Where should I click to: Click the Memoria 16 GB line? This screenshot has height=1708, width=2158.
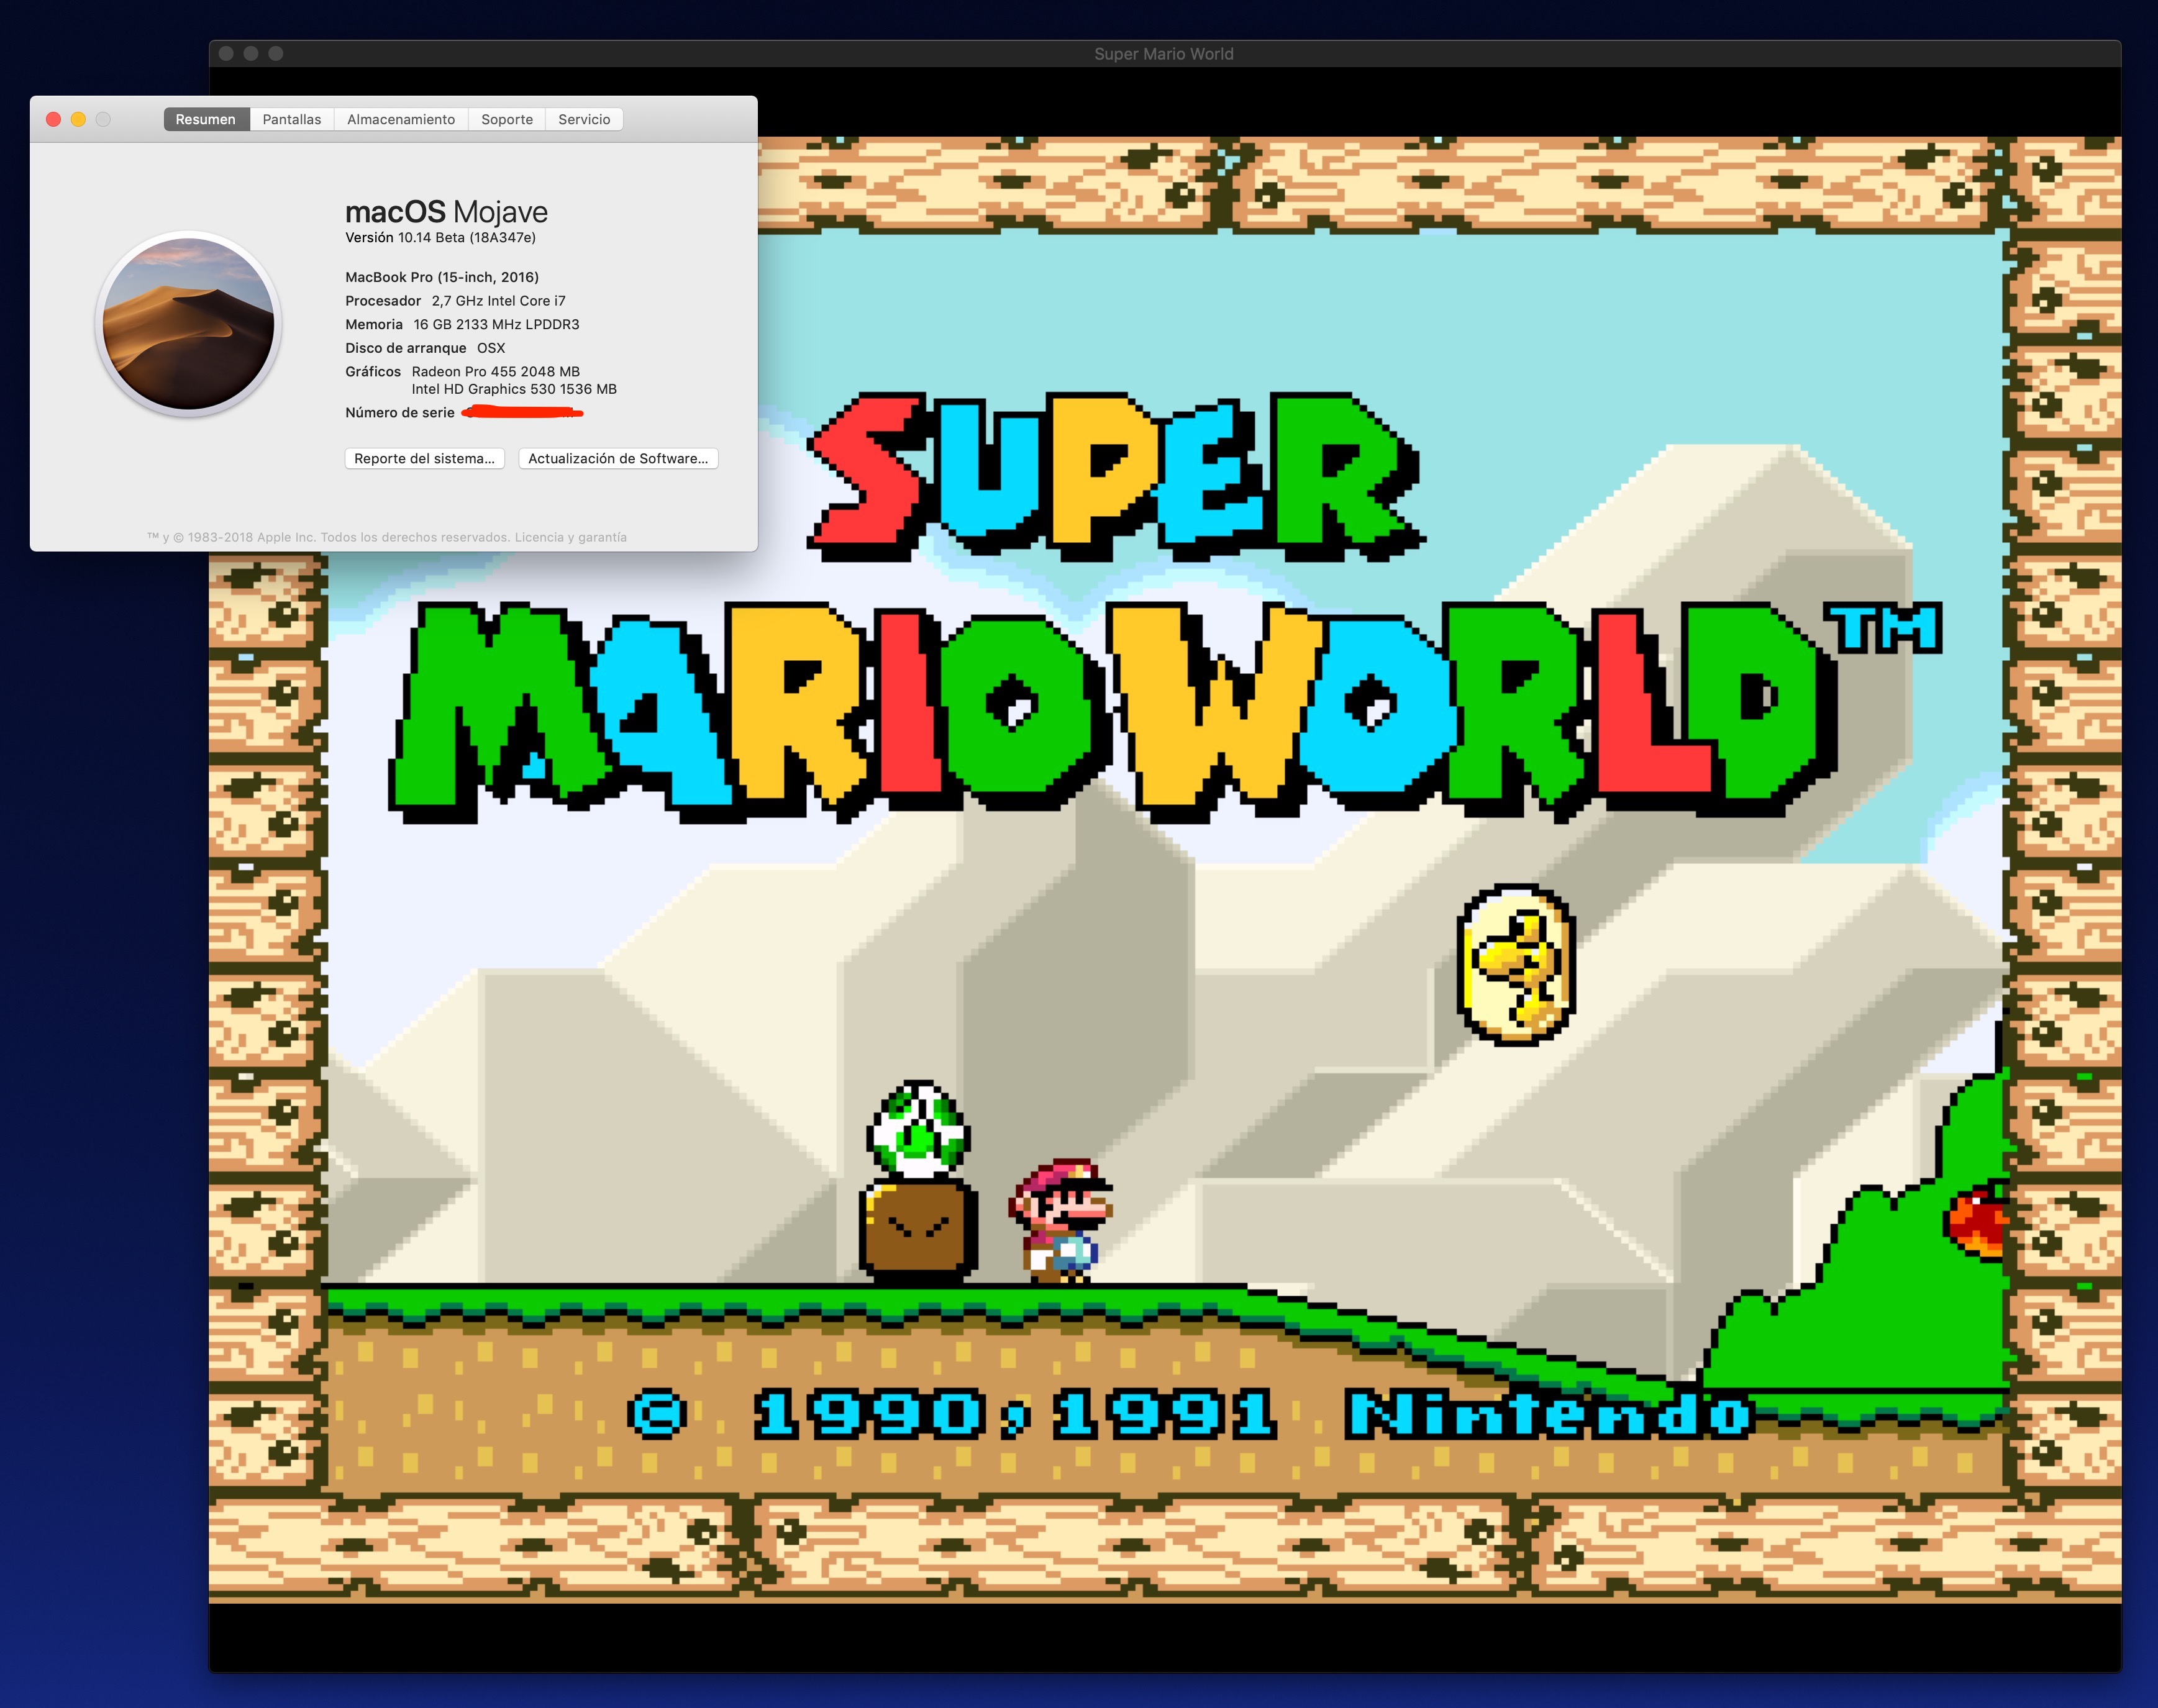(462, 324)
